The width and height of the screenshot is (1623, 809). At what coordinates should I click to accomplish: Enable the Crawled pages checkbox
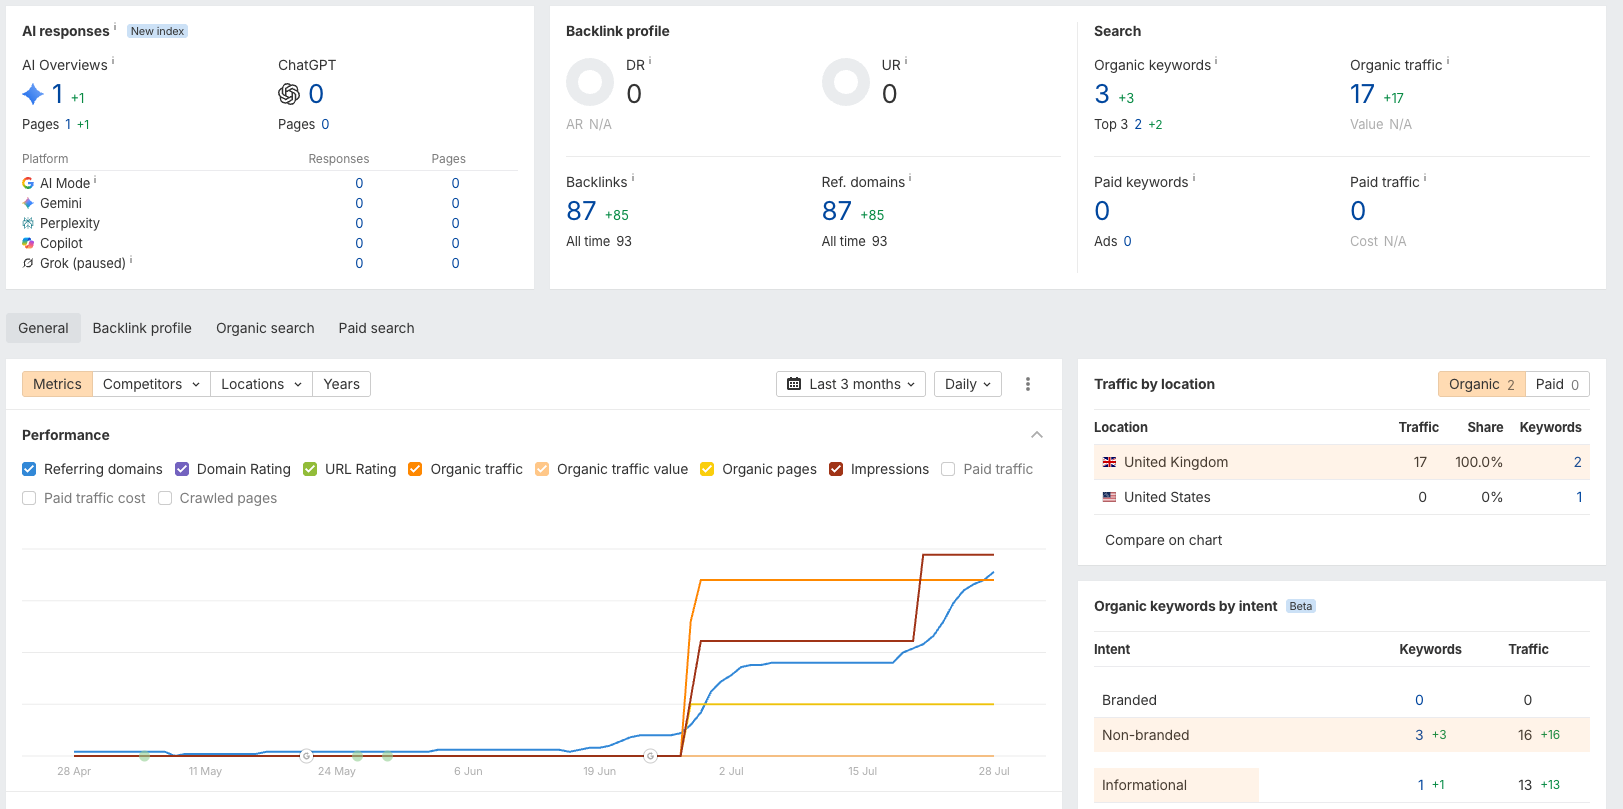point(165,498)
